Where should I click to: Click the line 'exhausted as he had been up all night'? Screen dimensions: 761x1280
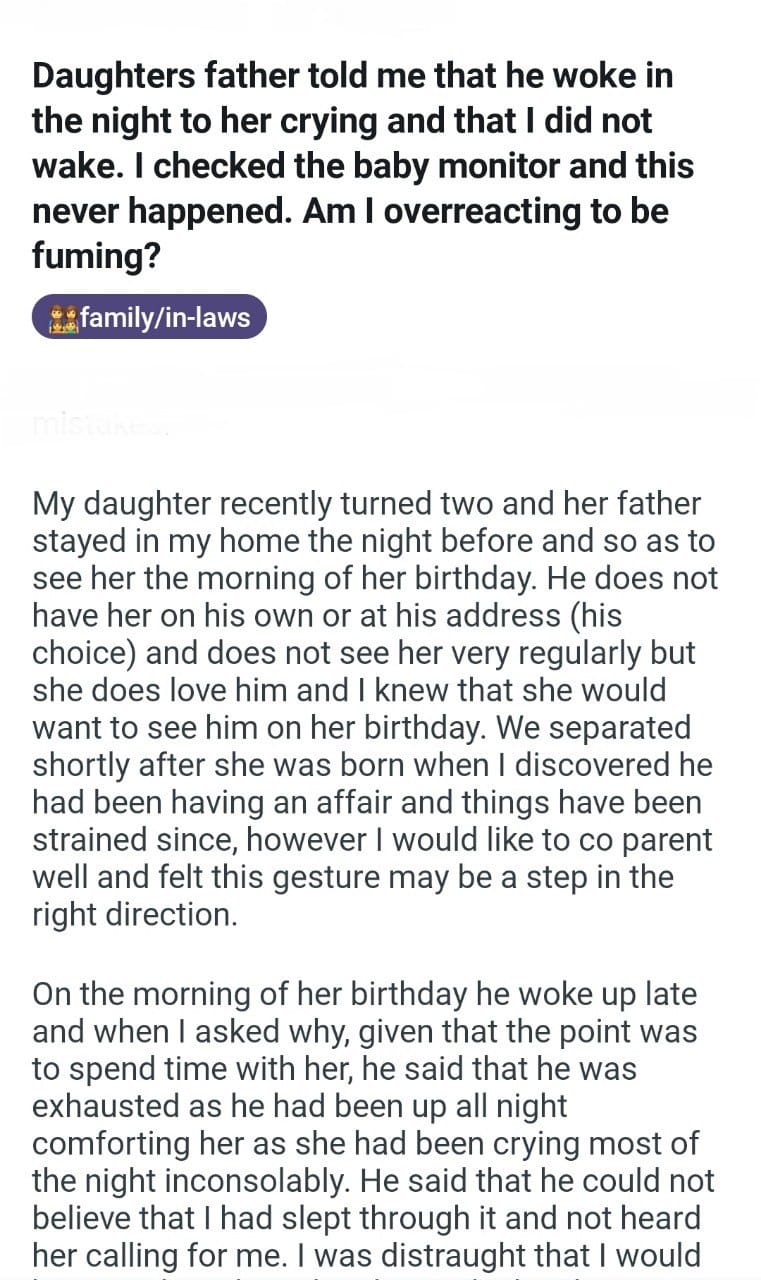click(299, 1107)
